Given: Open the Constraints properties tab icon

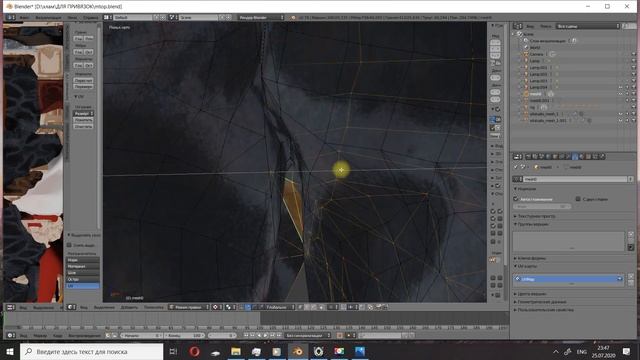Looking at the screenshot, I should point(562,156).
